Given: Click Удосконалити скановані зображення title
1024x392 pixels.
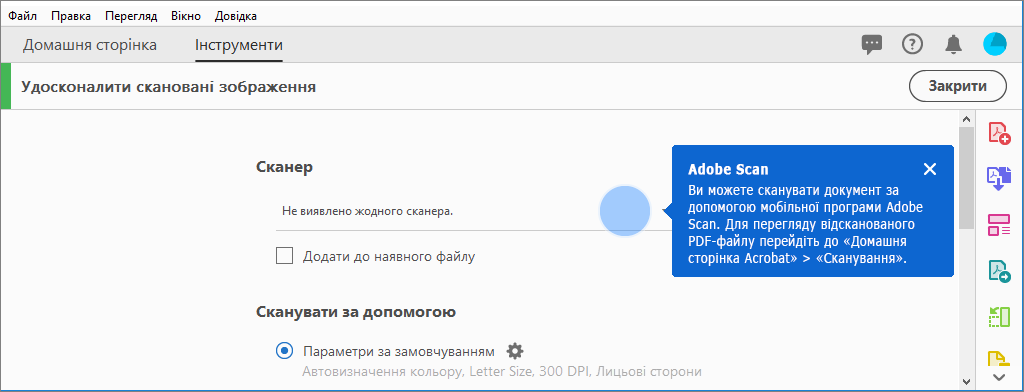Looking at the screenshot, I should pyautogui.click(x=168, y=86).
